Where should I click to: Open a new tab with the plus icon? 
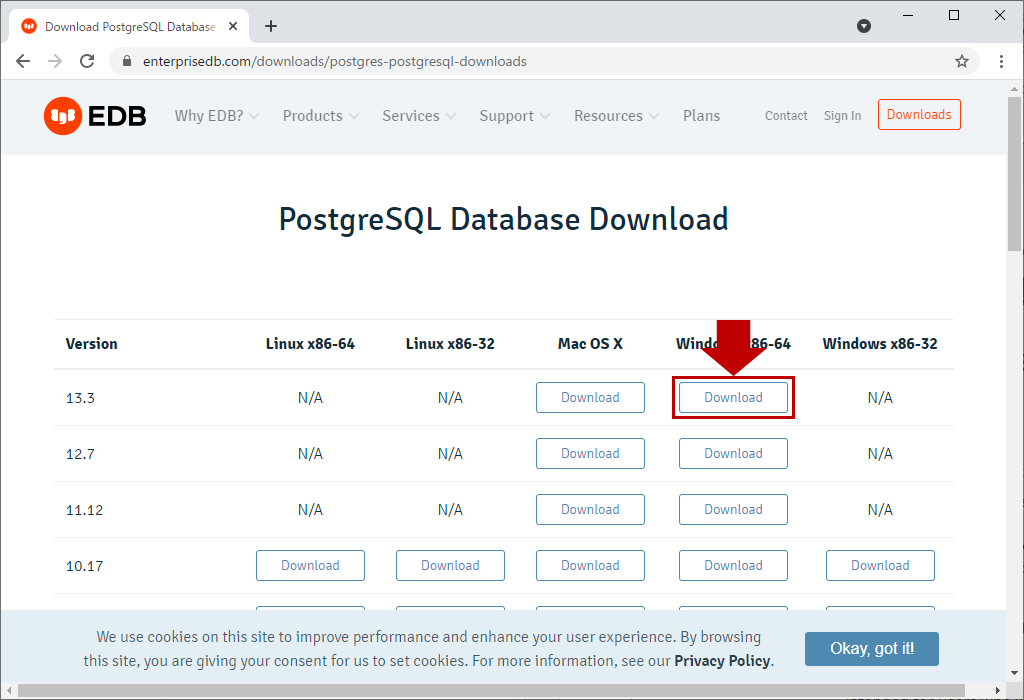271,26
